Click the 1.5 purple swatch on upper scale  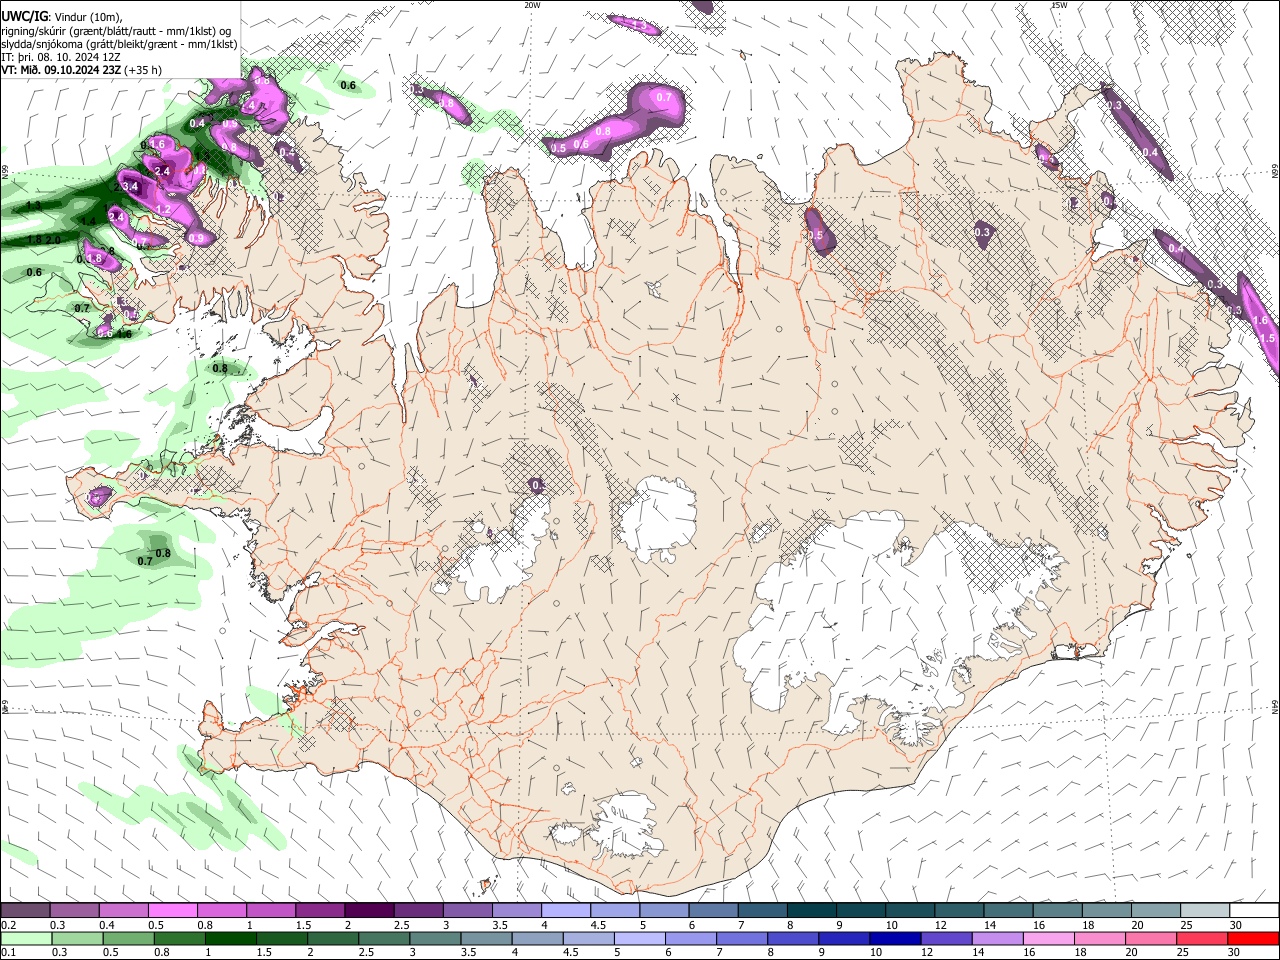coord(319,910)
